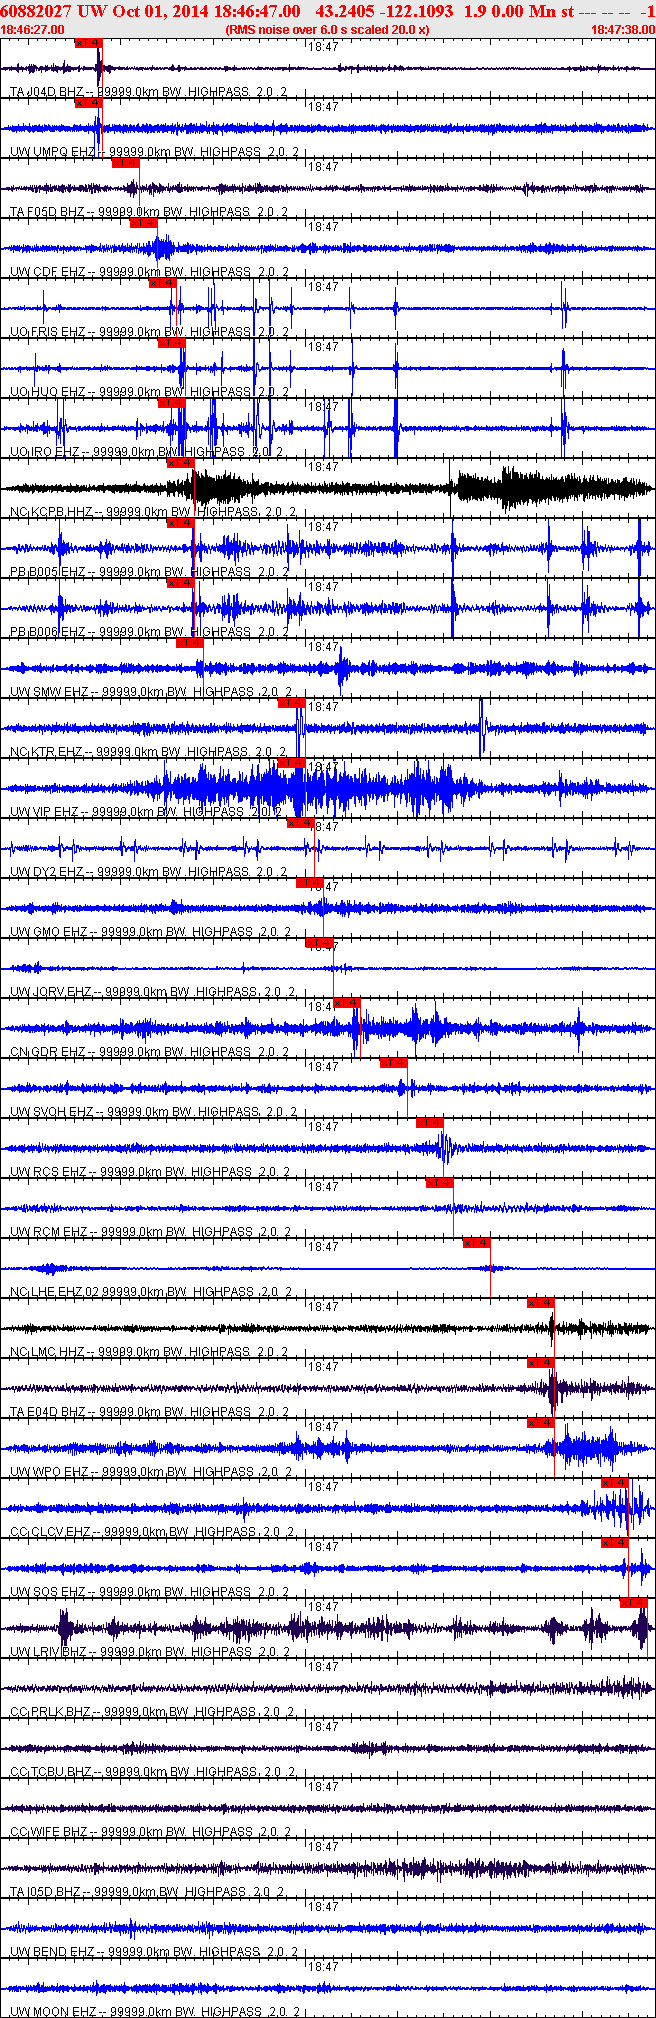
Task: Click the station label UW MOON EHZ
Action: (53, 2012)
